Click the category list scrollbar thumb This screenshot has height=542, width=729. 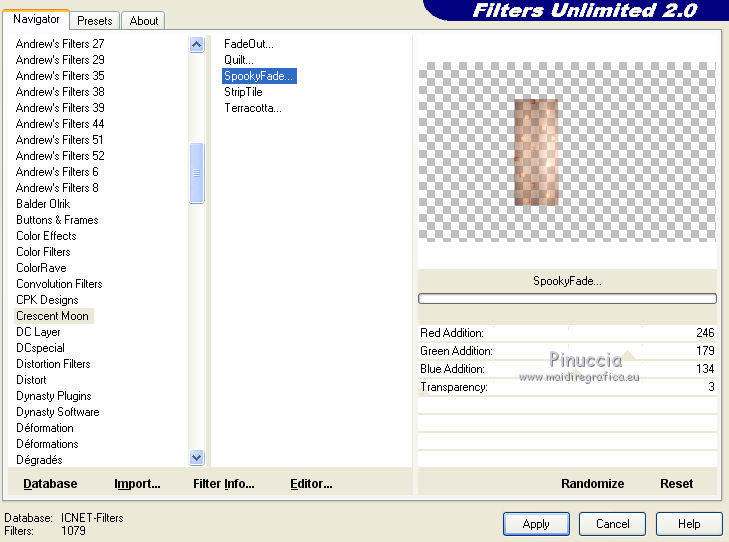click(197, 173)
